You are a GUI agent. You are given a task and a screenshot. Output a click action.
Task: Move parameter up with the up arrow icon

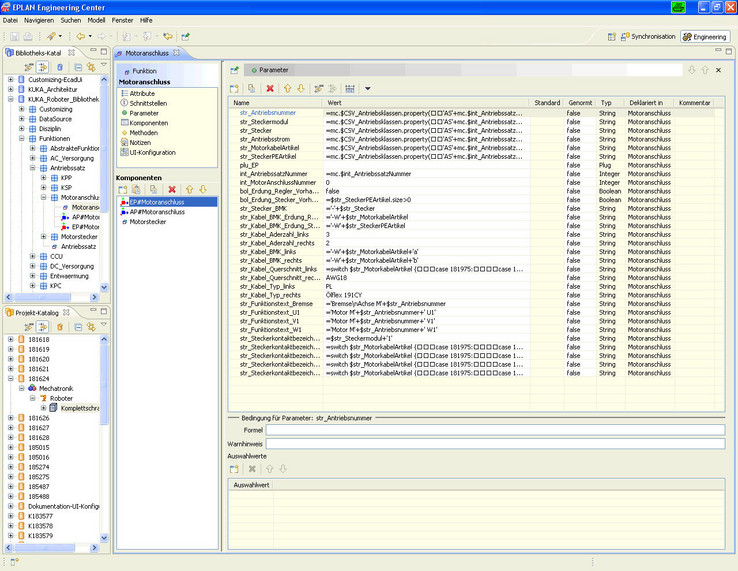(x=287, y=89)
